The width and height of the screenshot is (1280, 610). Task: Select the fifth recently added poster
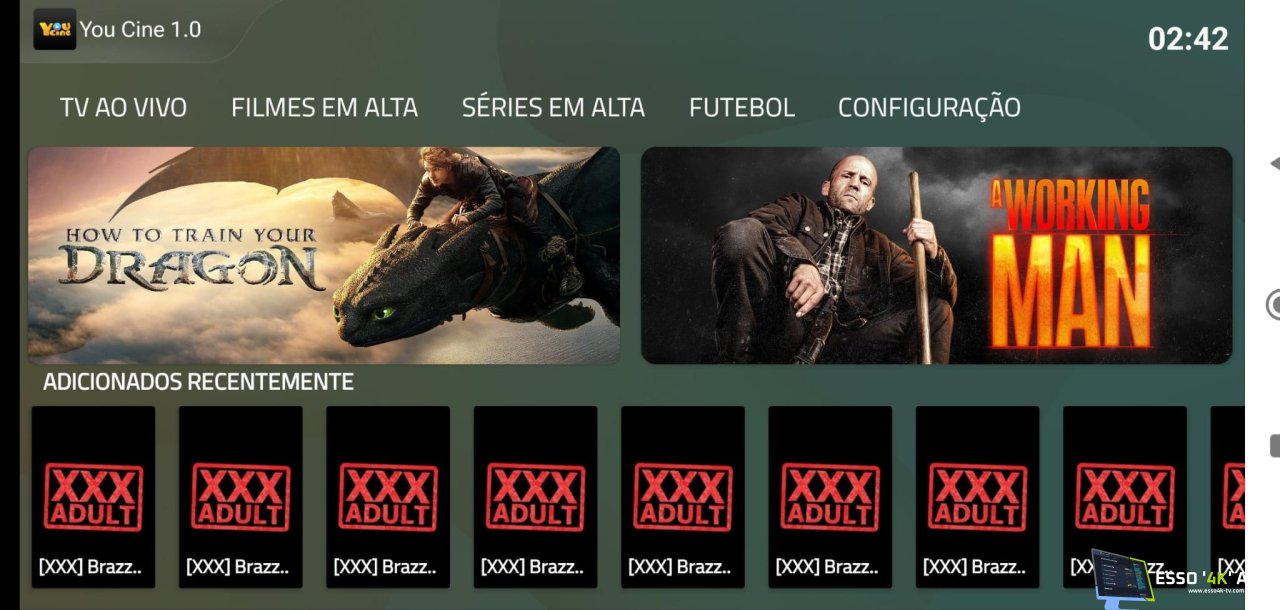[x=682, y=496]
